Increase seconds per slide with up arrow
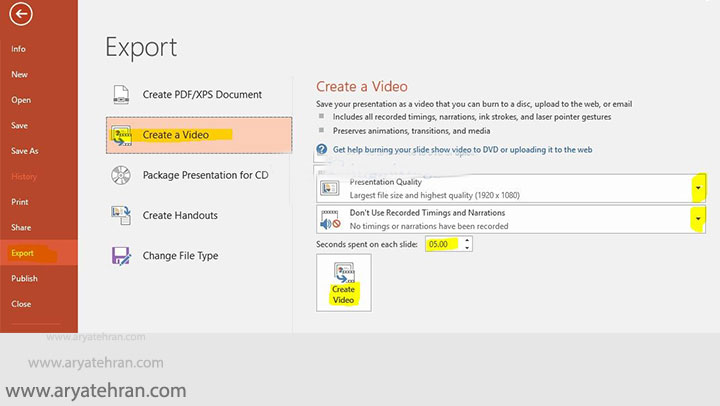The width and height of the screenshot is (720, 406). [x=467, y=241]
